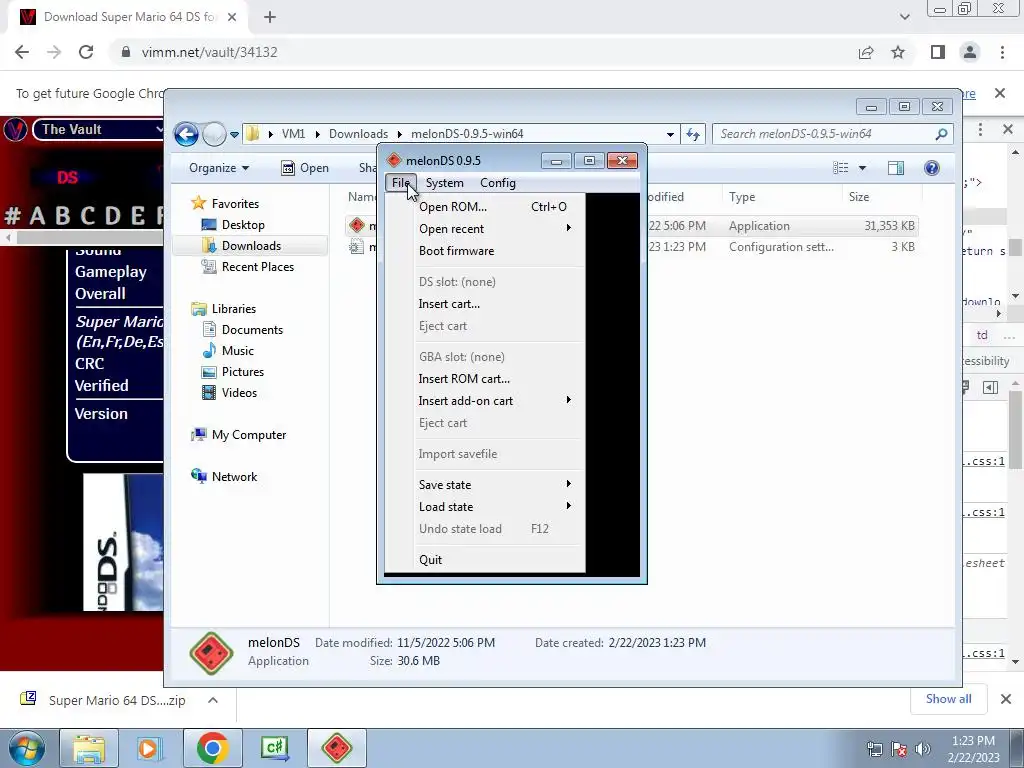Click Open in the Explorer toolbar
1024x768 pixels.
click(305, 168)
